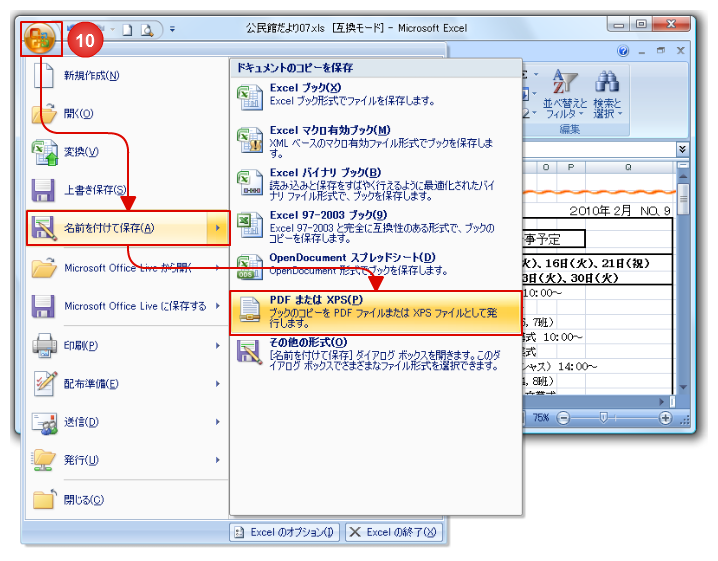Open その他の形式(O) save dialog

(x=375, y=355)
